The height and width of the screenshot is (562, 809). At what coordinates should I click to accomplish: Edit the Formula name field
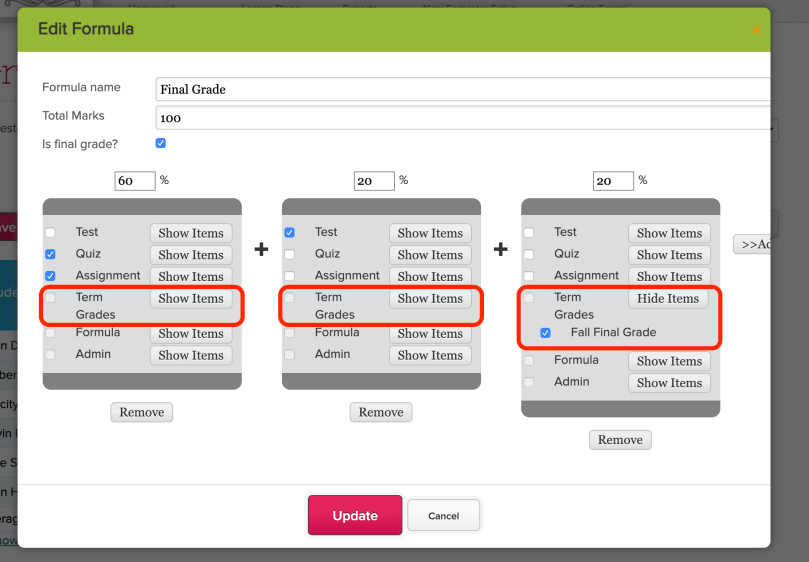(462, 89)
